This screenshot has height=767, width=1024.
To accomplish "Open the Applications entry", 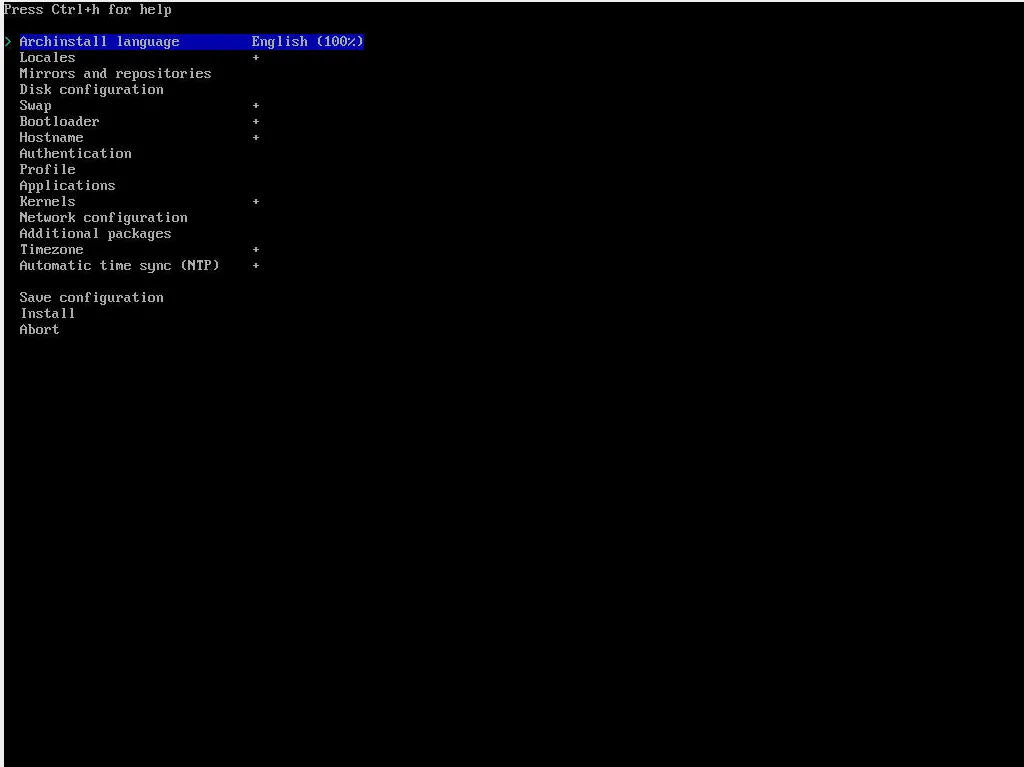I will pos(67,186).
